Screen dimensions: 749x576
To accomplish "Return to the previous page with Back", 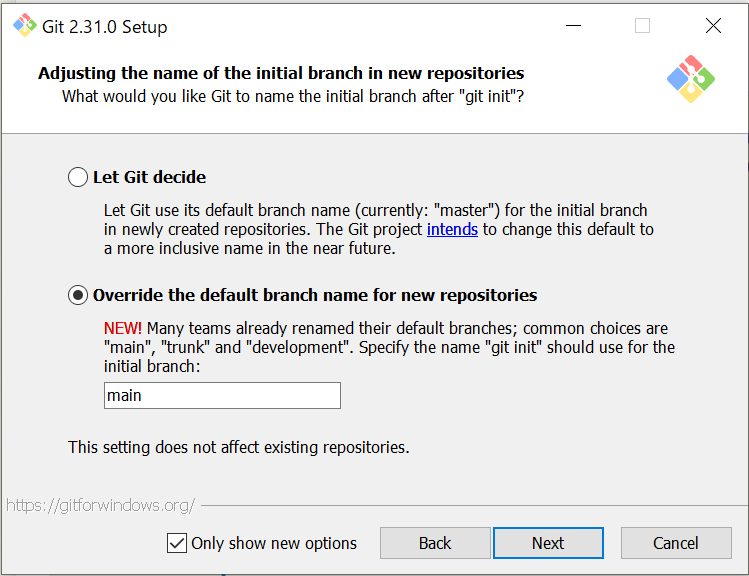I will (435, 543).
